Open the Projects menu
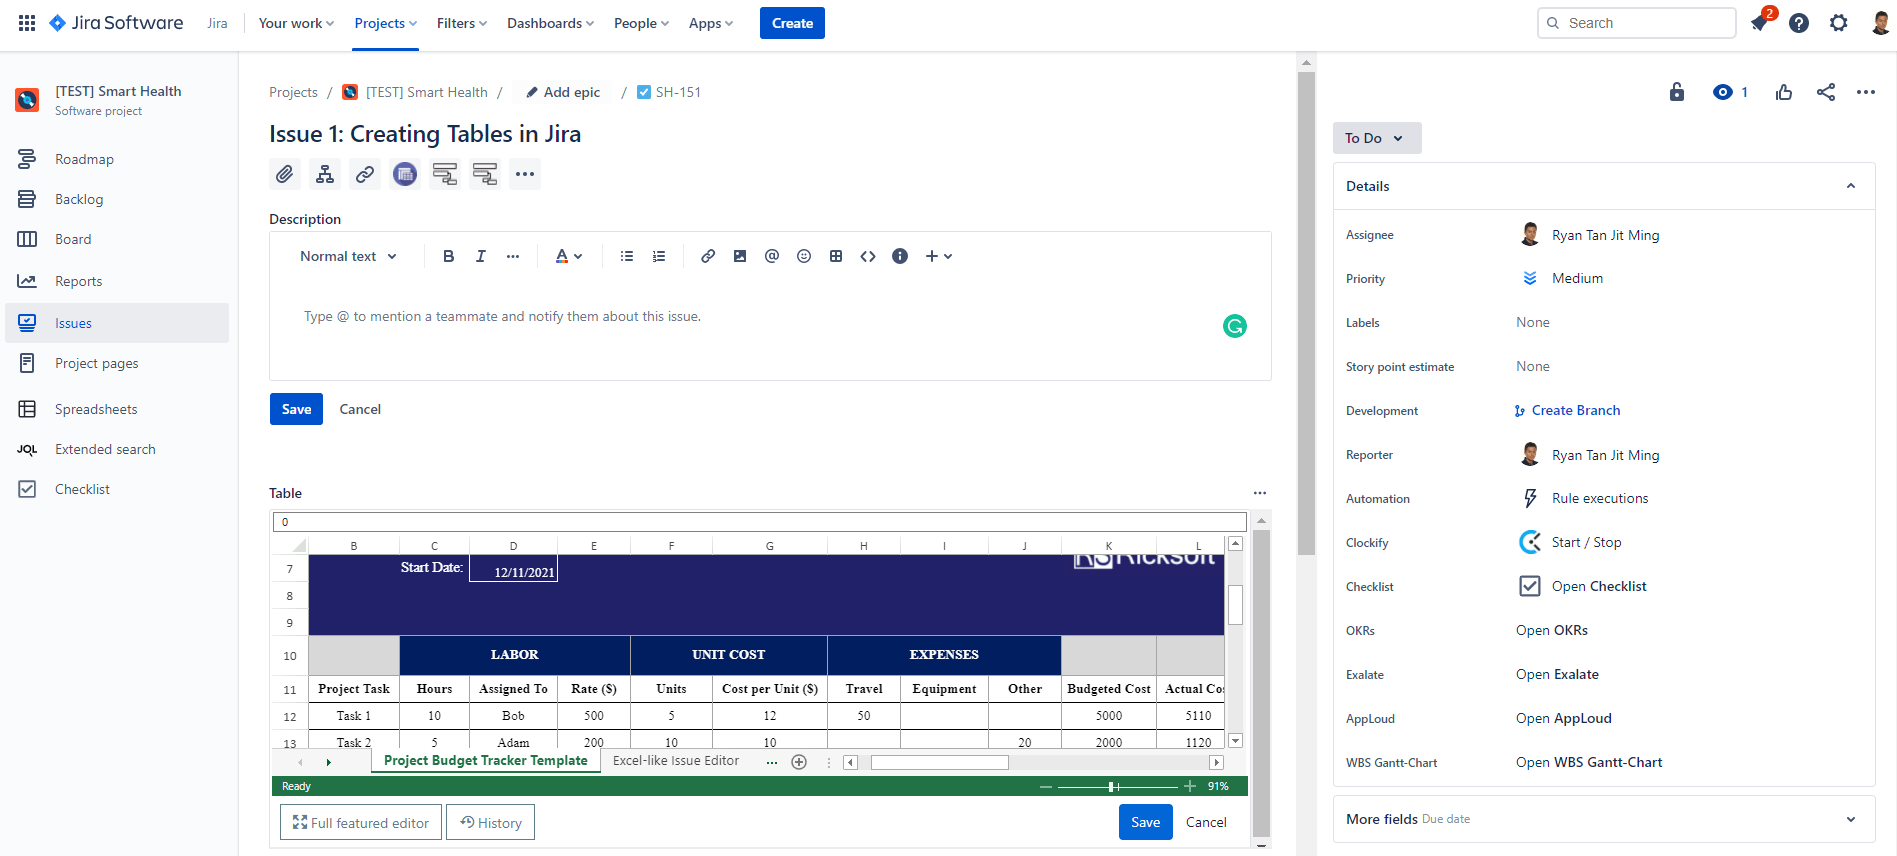The width and height of the screenshot is (1897, 856). point(386,23)
